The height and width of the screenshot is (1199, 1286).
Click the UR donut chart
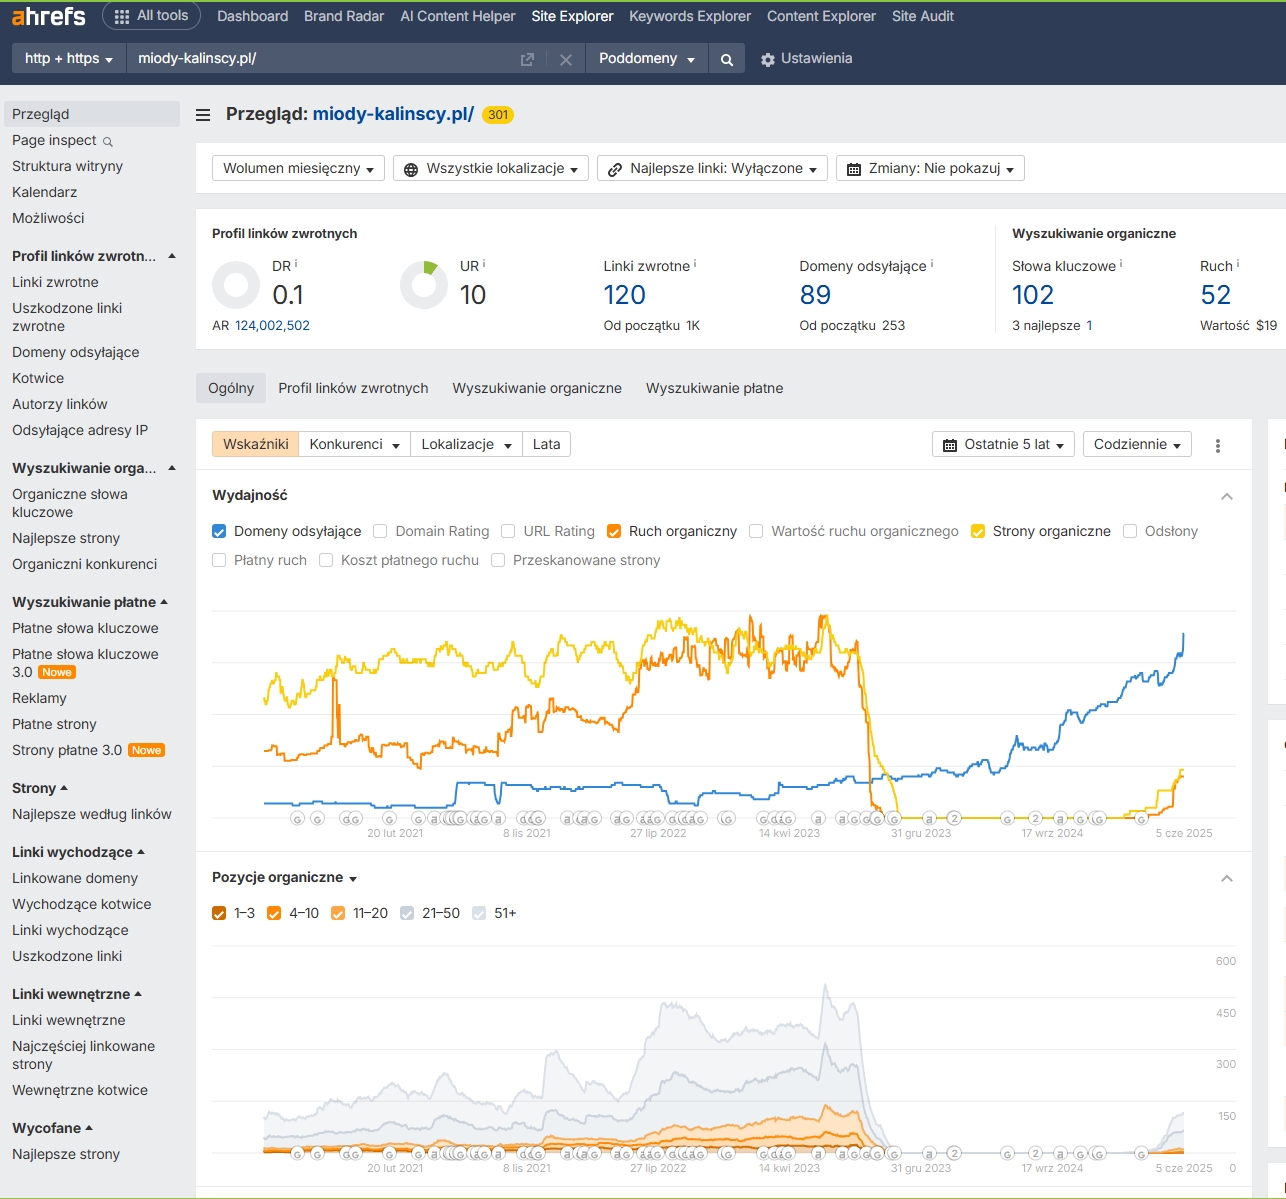(424, 285)
